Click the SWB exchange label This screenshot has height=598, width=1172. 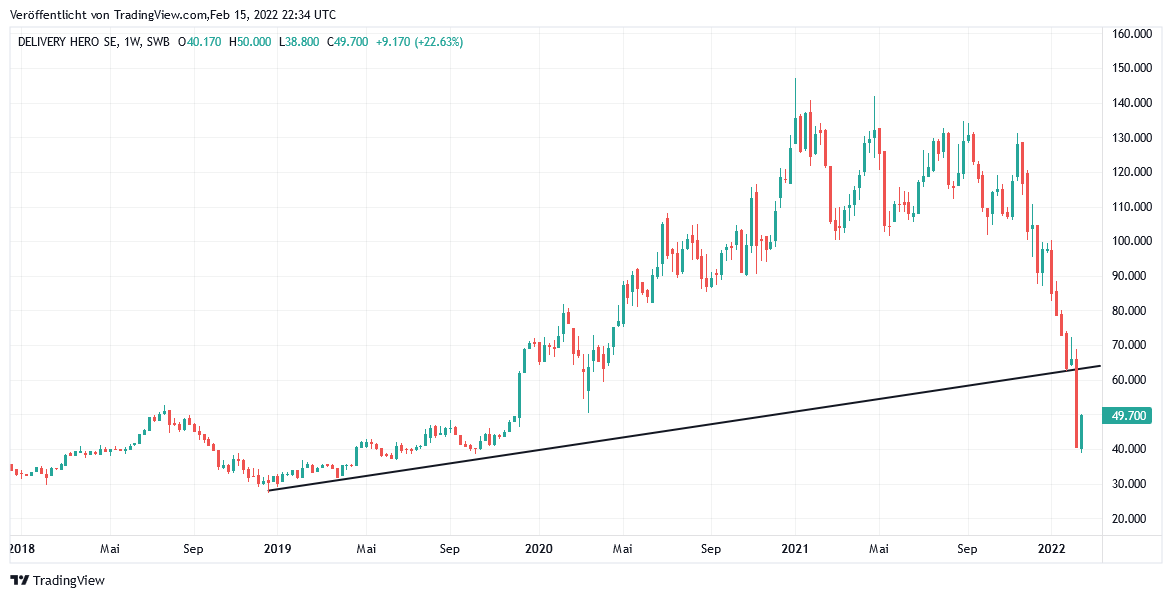[x=156, y=43]
